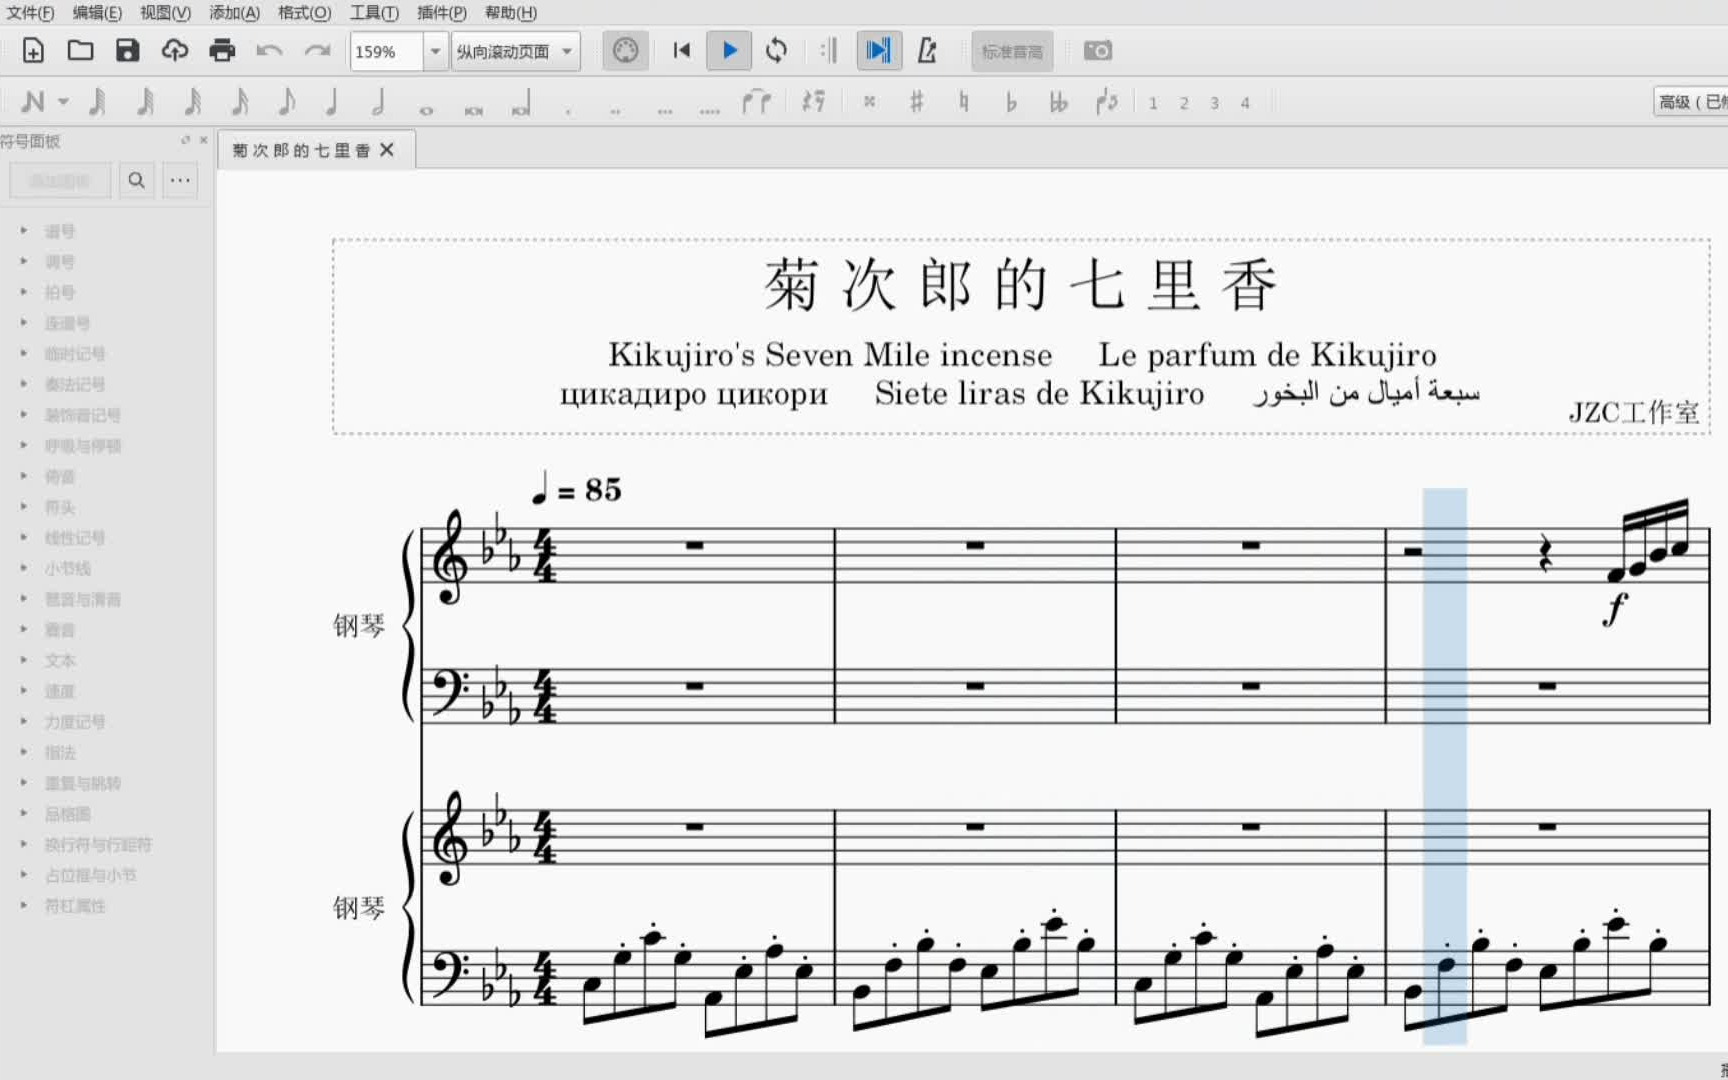Toggle MIDI input button
1728x1080 pixels.
[x=625, y=51]
